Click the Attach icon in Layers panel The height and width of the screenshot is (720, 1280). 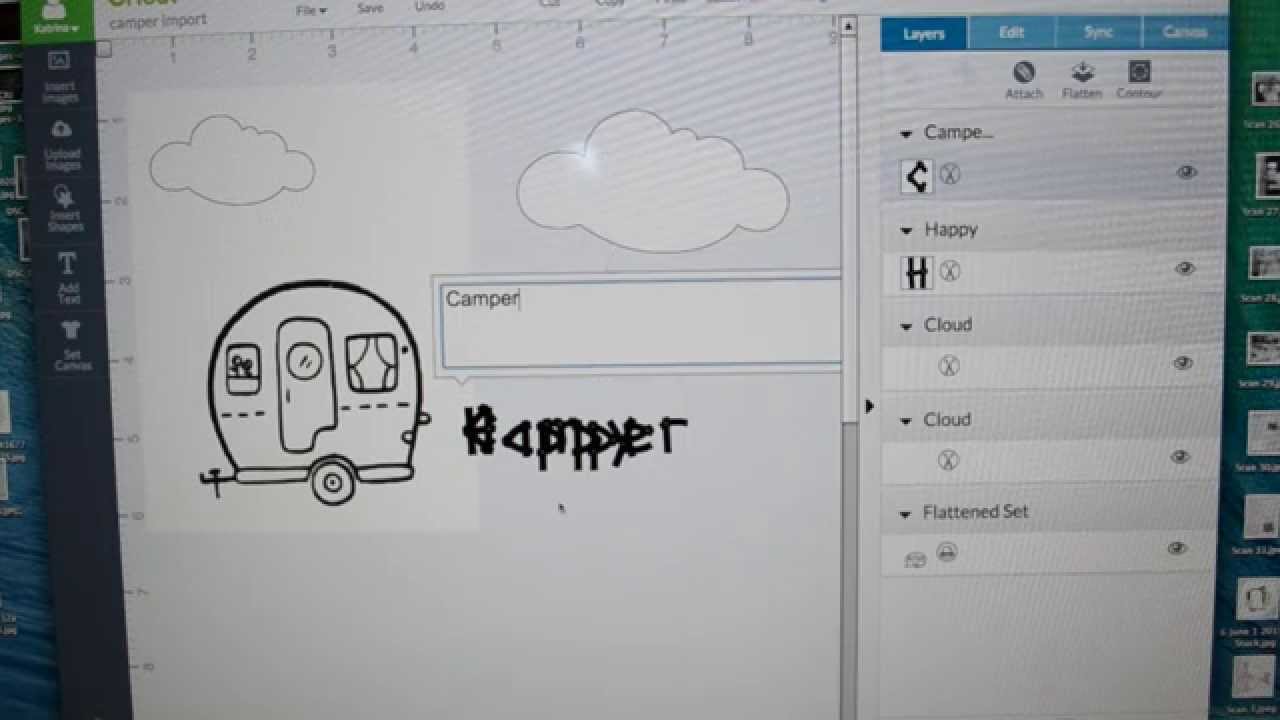[x=1024, y=80]
